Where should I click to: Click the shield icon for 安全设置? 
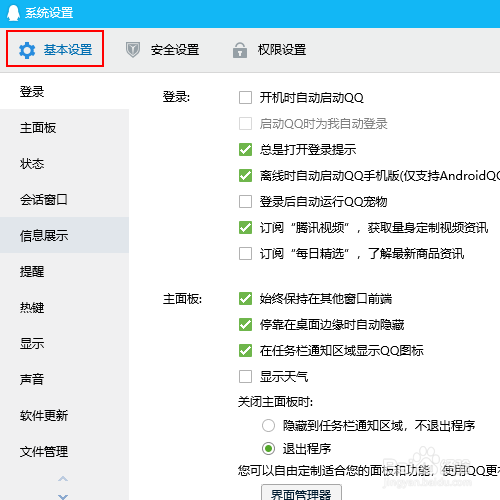(133, 50)
